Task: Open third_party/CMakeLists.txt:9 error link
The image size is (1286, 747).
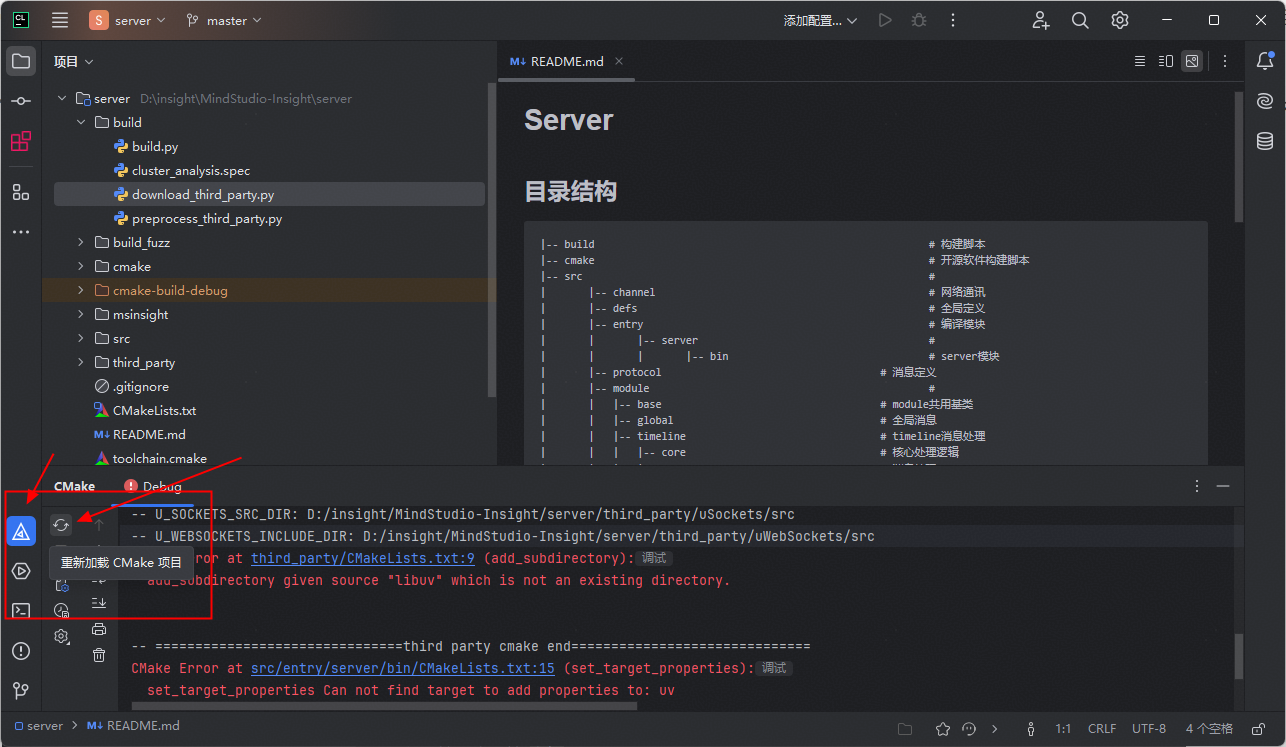Action: 363,558
